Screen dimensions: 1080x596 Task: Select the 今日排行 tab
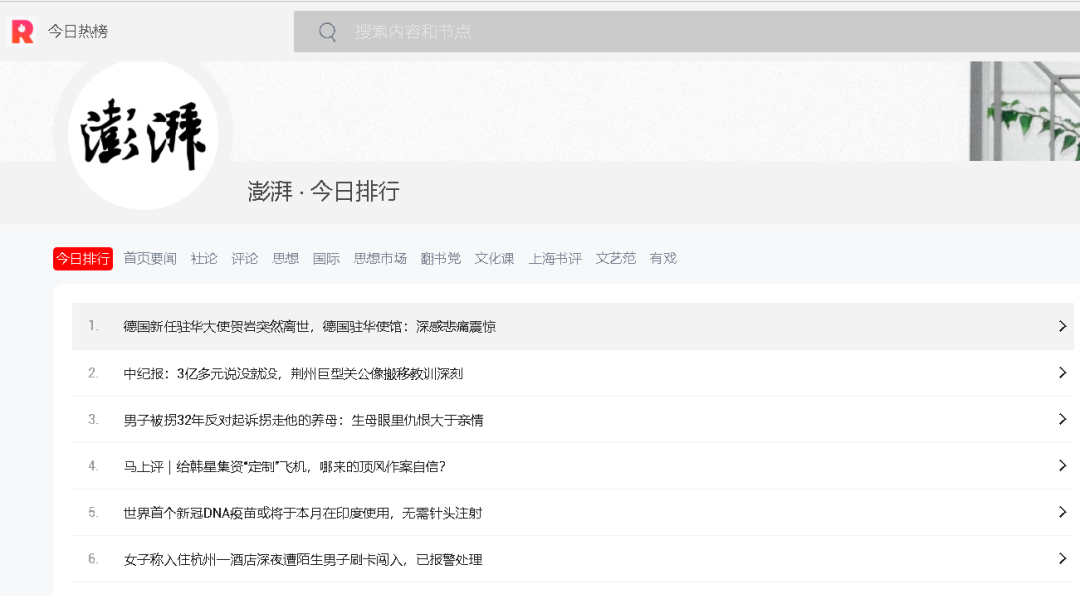(x=83, y=258)
